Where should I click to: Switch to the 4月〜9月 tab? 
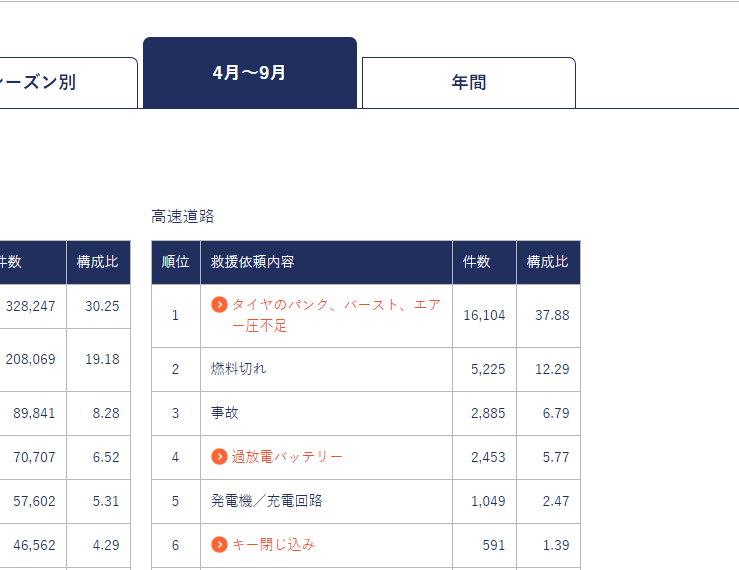coord(250,73)
